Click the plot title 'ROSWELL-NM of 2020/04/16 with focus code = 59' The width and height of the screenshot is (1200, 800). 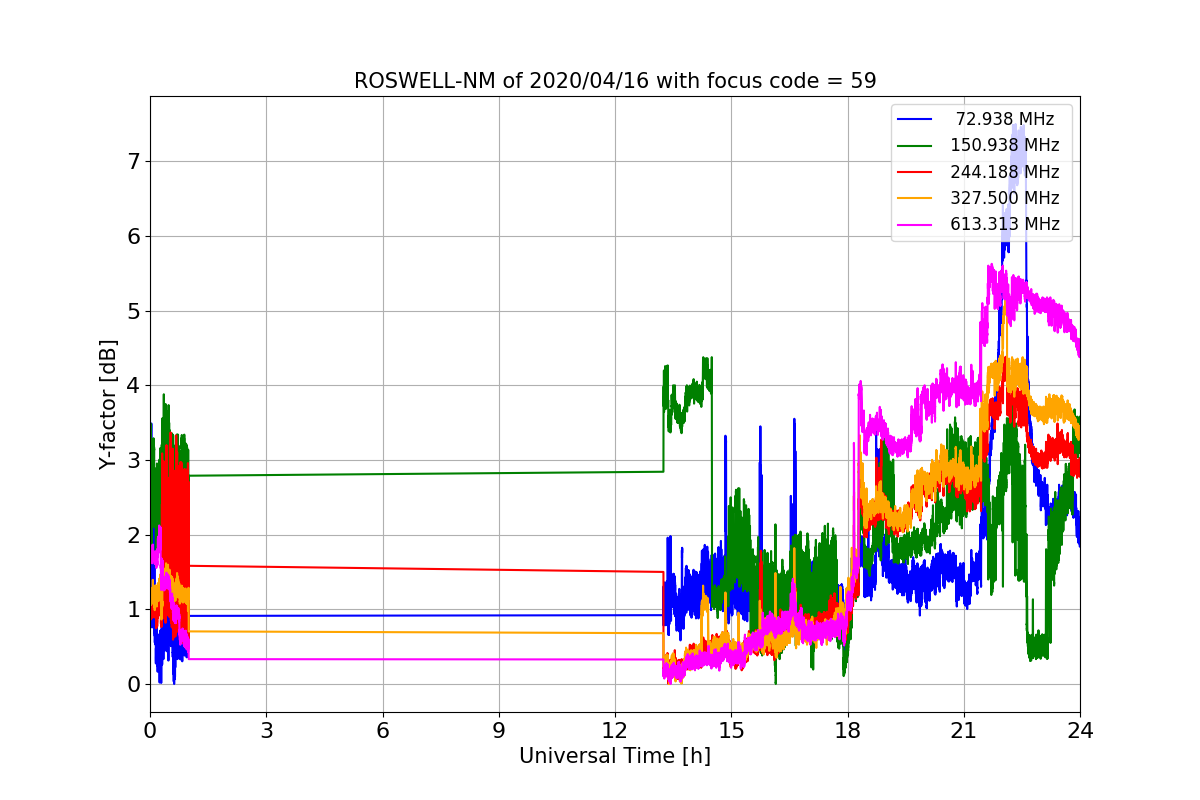coord(615,81)
